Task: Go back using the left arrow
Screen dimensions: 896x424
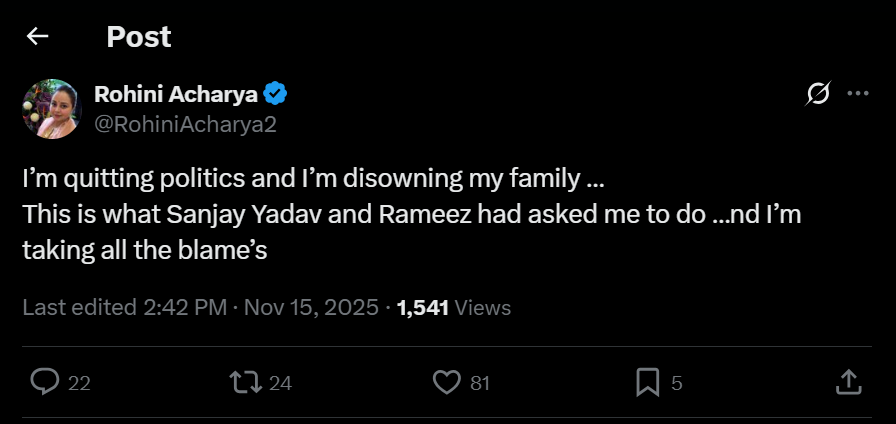Action: (37, 37)
